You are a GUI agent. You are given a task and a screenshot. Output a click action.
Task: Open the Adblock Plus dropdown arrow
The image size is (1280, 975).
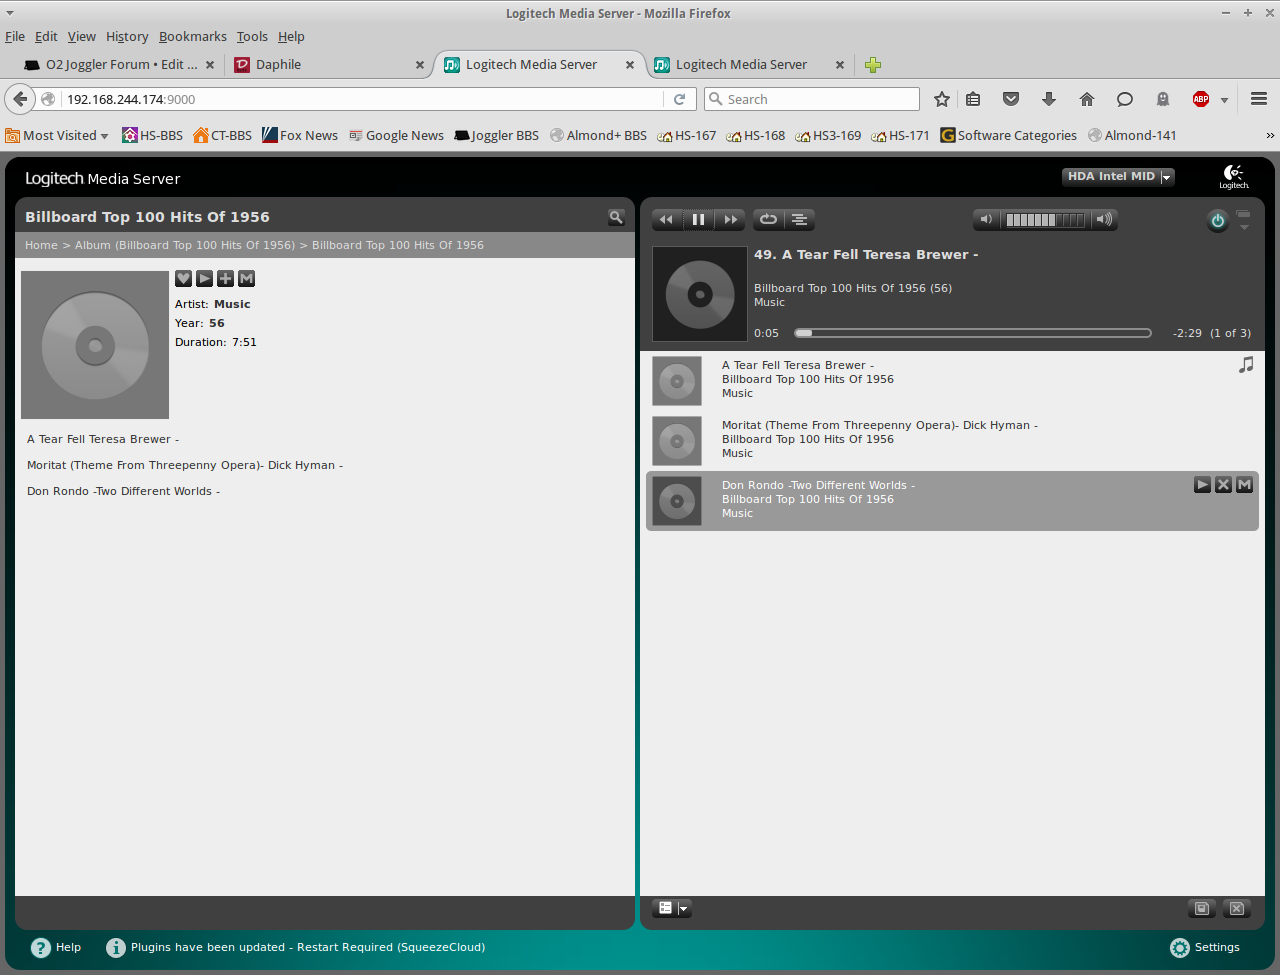(1224, 100)
